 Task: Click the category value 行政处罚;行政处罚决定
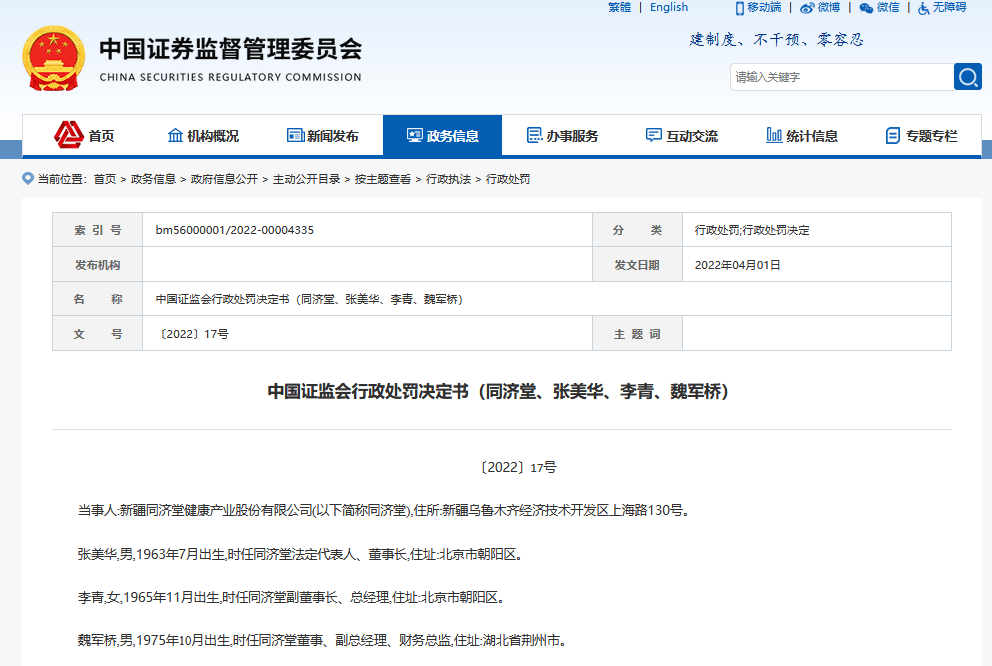tap(752, 230)
